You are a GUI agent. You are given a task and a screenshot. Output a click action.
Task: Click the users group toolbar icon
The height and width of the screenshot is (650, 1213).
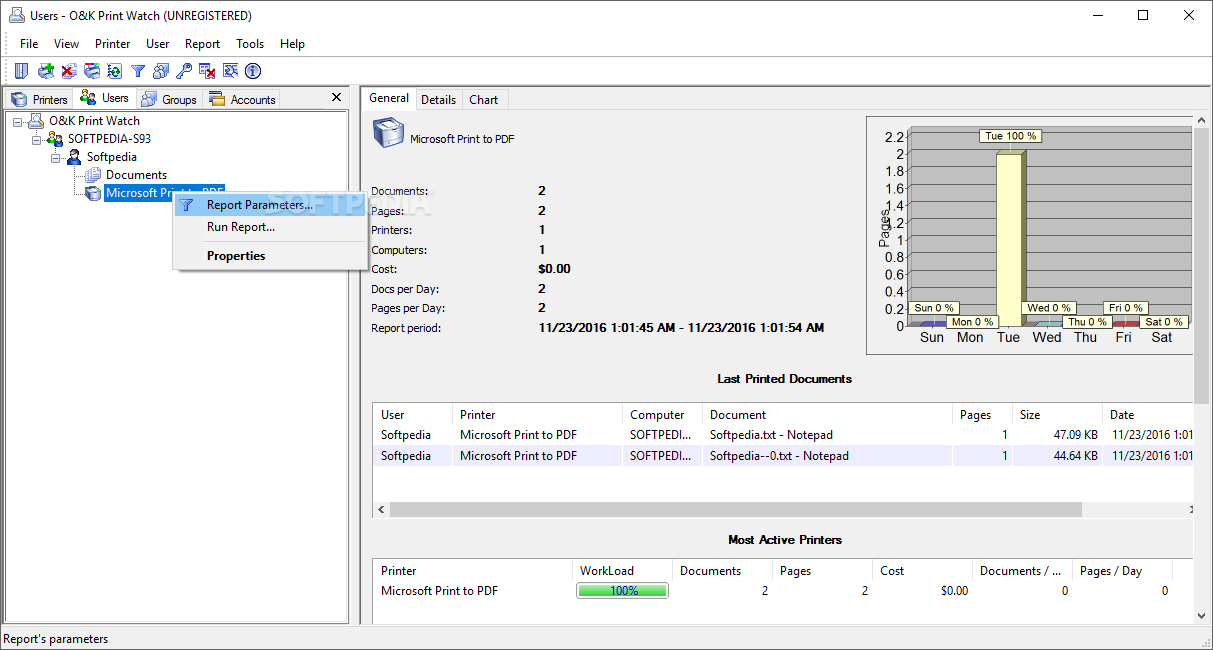pyautogui.click(x=161, y=71)
